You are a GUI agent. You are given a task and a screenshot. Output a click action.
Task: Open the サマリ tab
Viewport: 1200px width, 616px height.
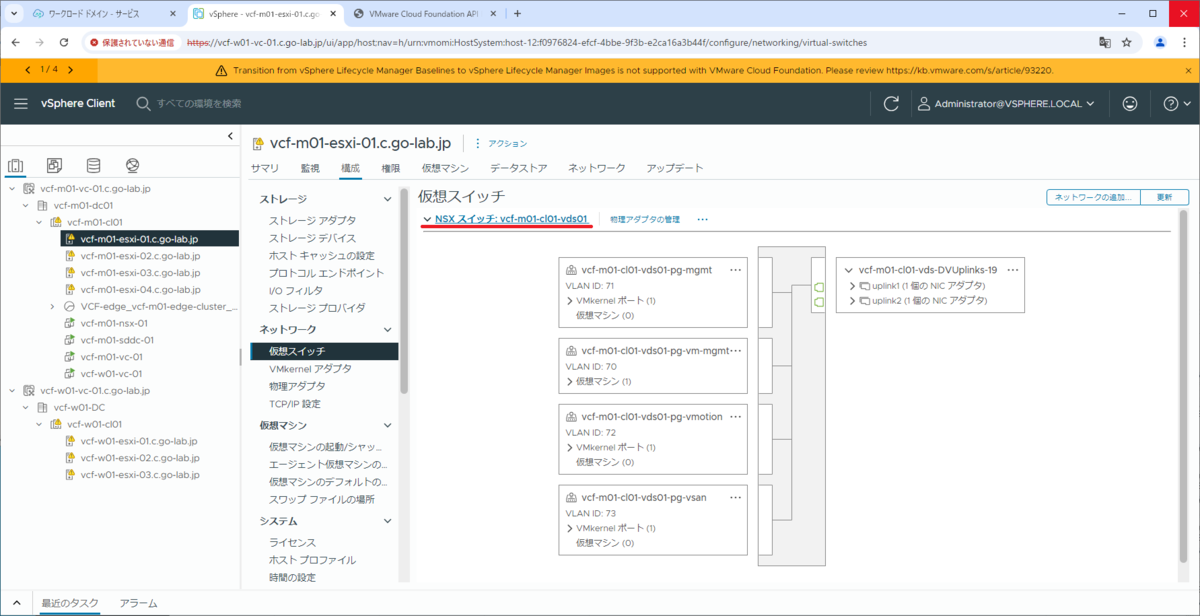coord(265,168)
